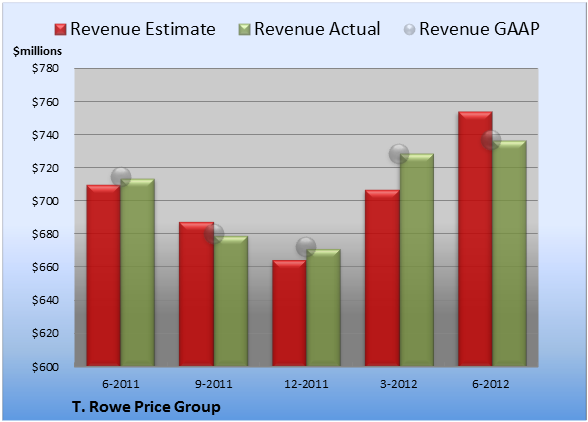Select the Revenue Actual legend label
Viewport: 588px width, 422px height.
[x=317, y=29]
